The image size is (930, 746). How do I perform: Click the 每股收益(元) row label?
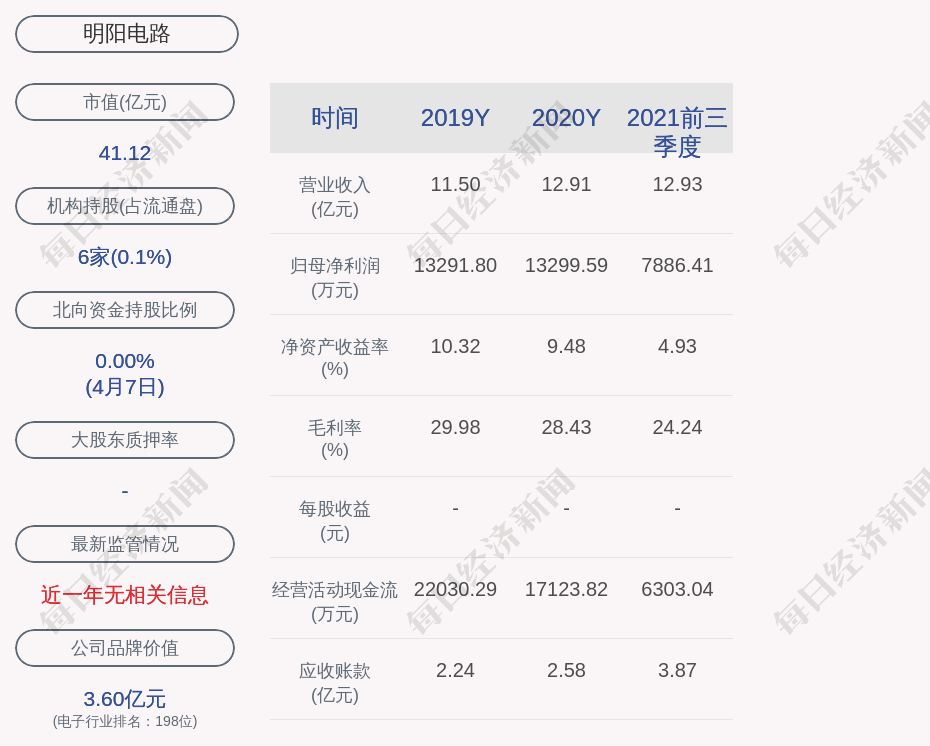click(x=335, y=521)
